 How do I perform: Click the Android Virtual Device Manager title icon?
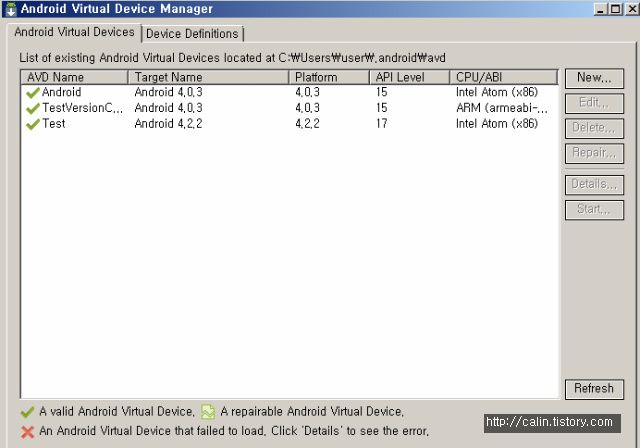11,9
